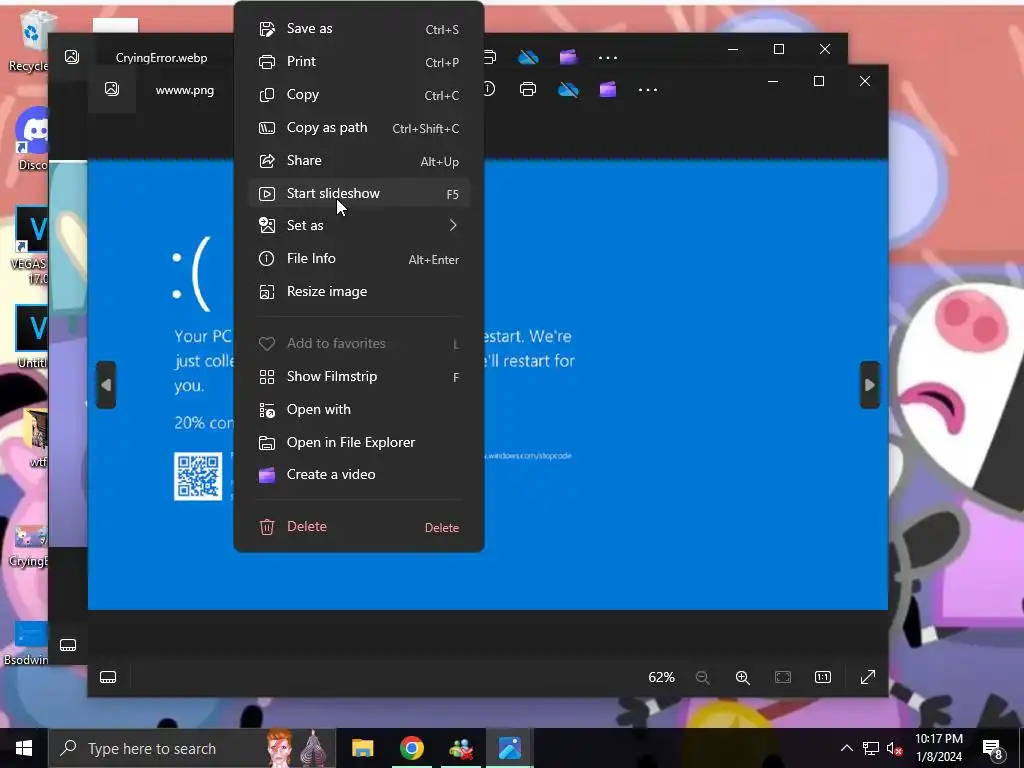The height and width of the screenshot is (768, 1024).
Task: Go to next image with right arrow
Action: [x=869, y=385]
